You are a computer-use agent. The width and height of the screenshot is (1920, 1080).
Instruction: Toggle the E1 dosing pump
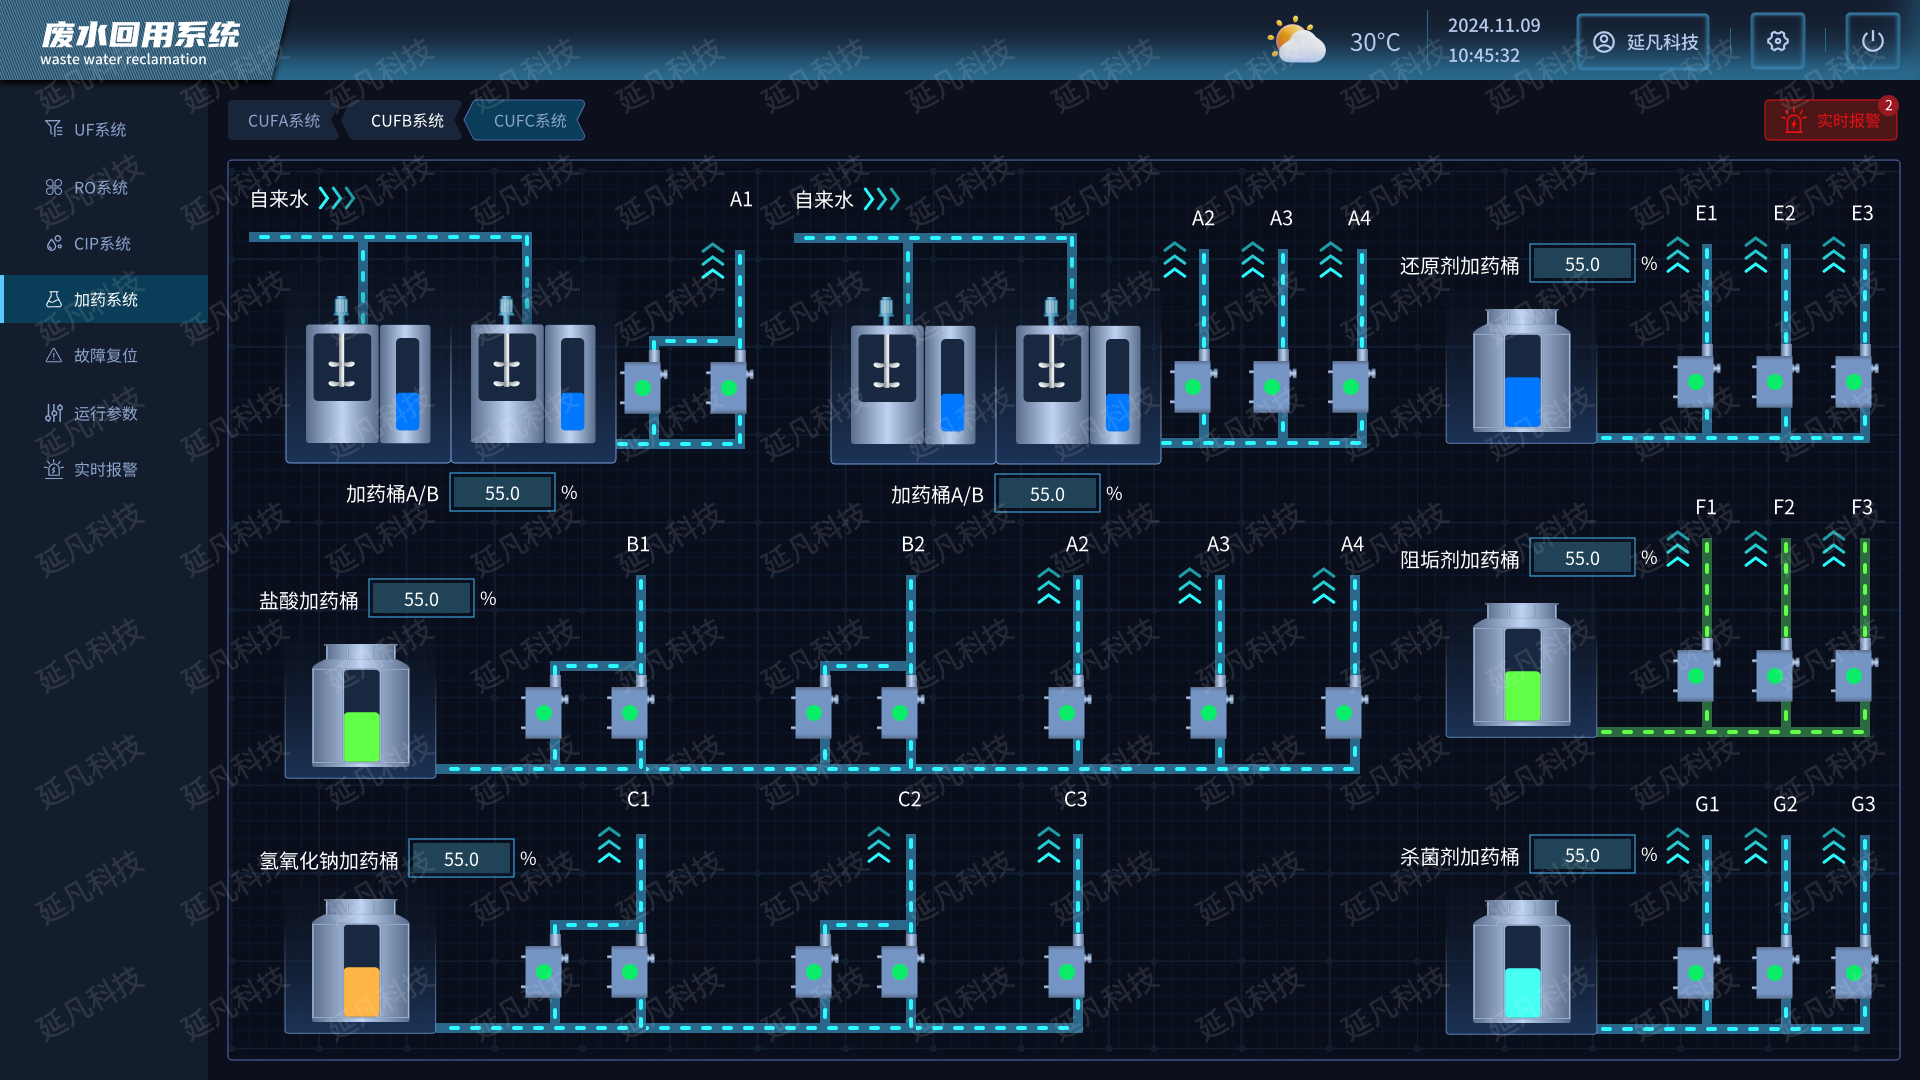click(x=1696, y=382)
